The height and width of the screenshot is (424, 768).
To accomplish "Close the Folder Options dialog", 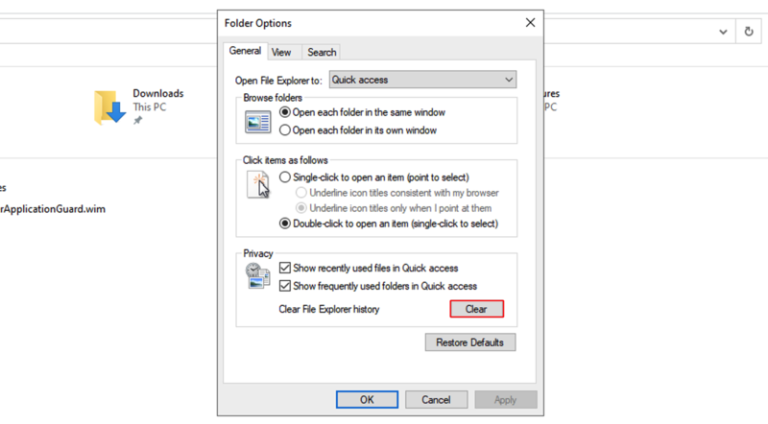I will pyautogui.click(x=529, y=22).
